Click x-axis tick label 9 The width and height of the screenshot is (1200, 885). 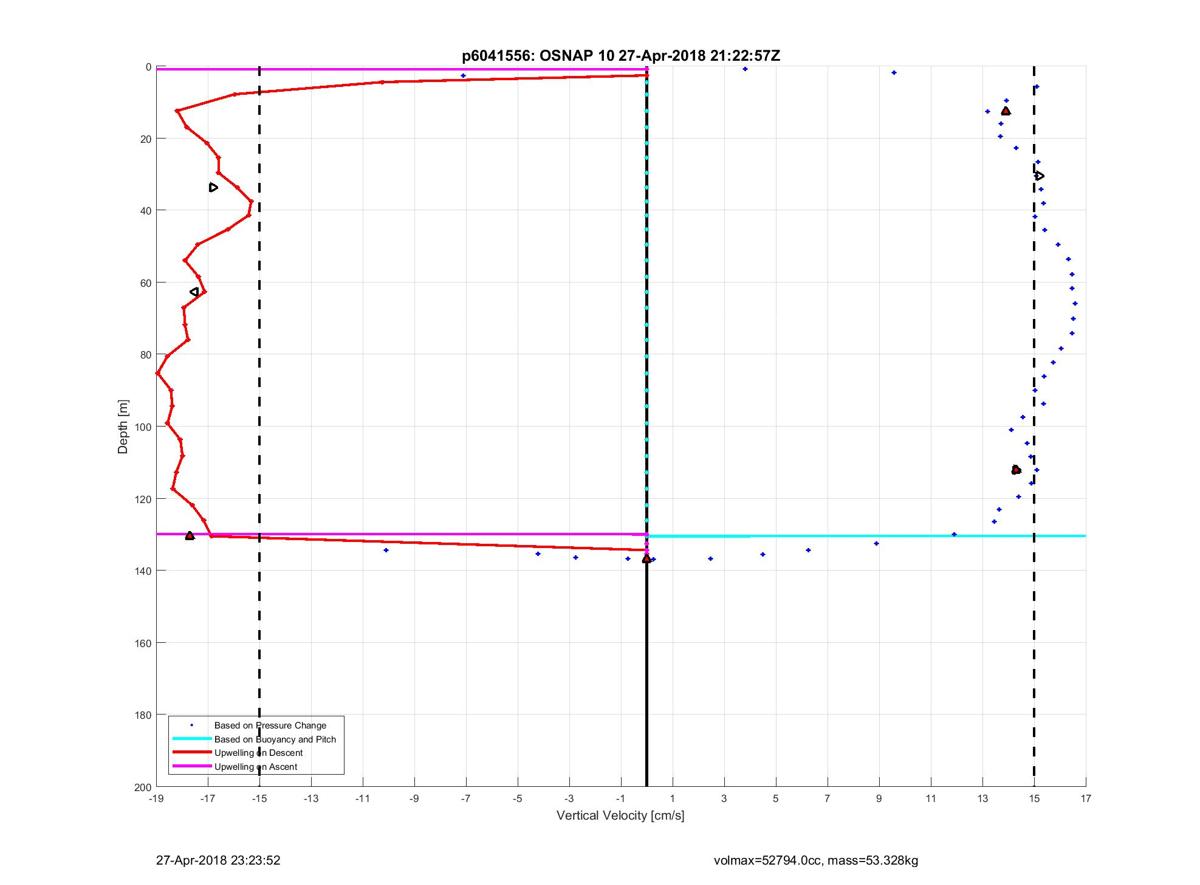coord(879,798)
